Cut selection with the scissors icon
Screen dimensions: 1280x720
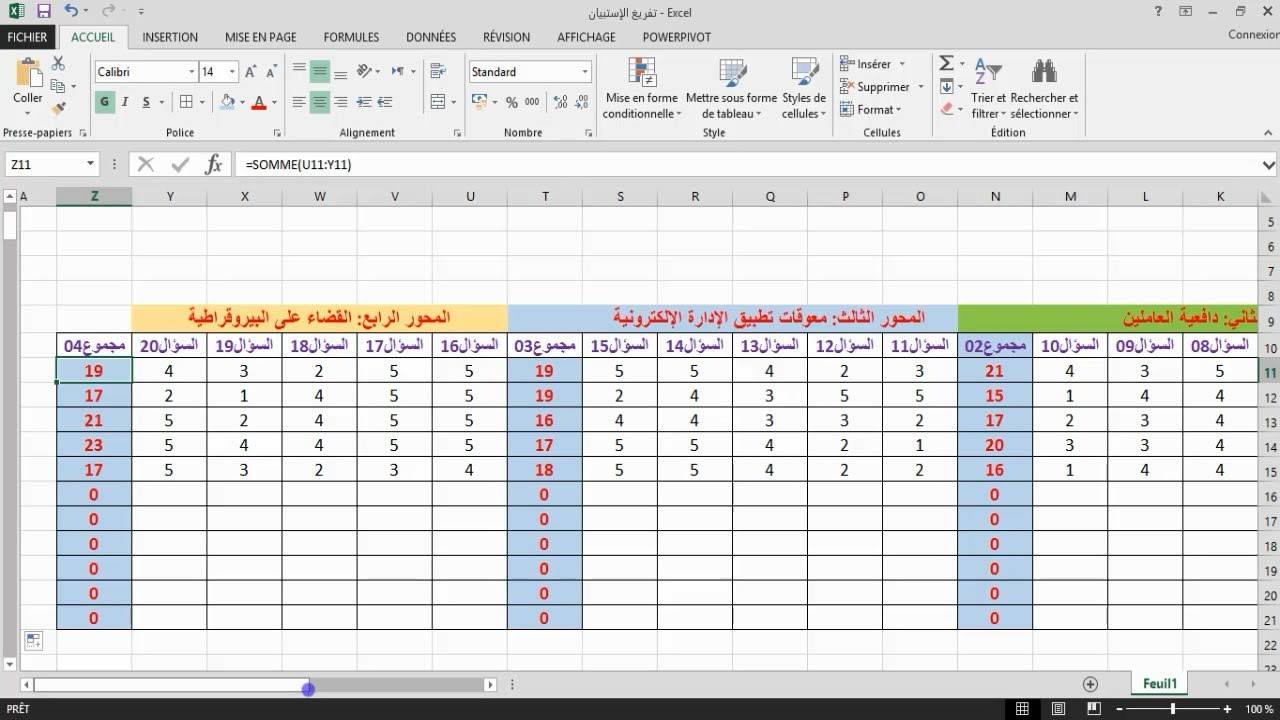pos(58,63)
